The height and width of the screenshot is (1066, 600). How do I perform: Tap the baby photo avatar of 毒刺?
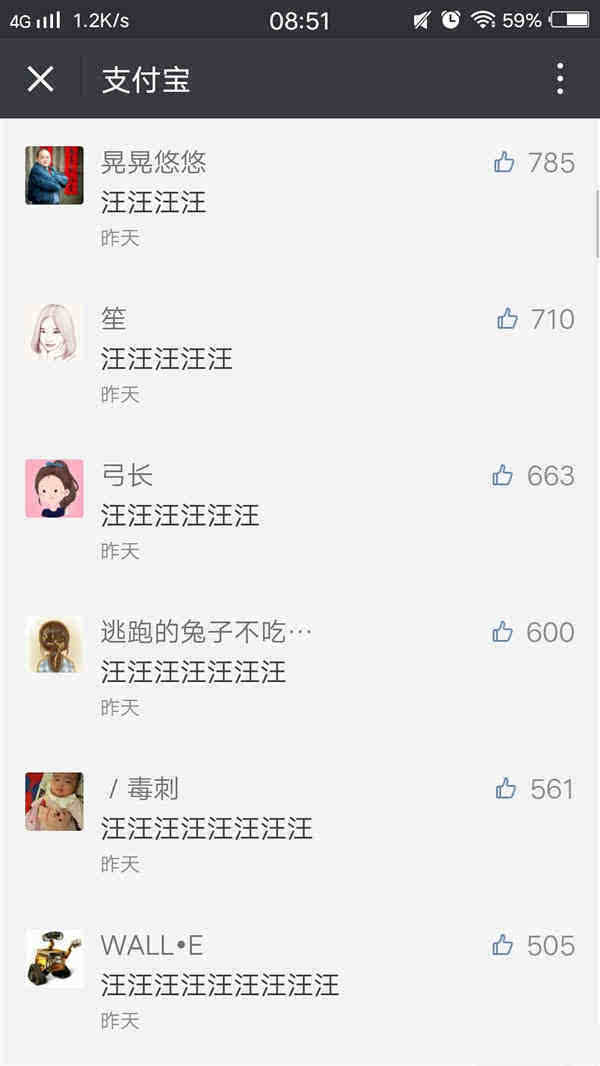point(54,802)
